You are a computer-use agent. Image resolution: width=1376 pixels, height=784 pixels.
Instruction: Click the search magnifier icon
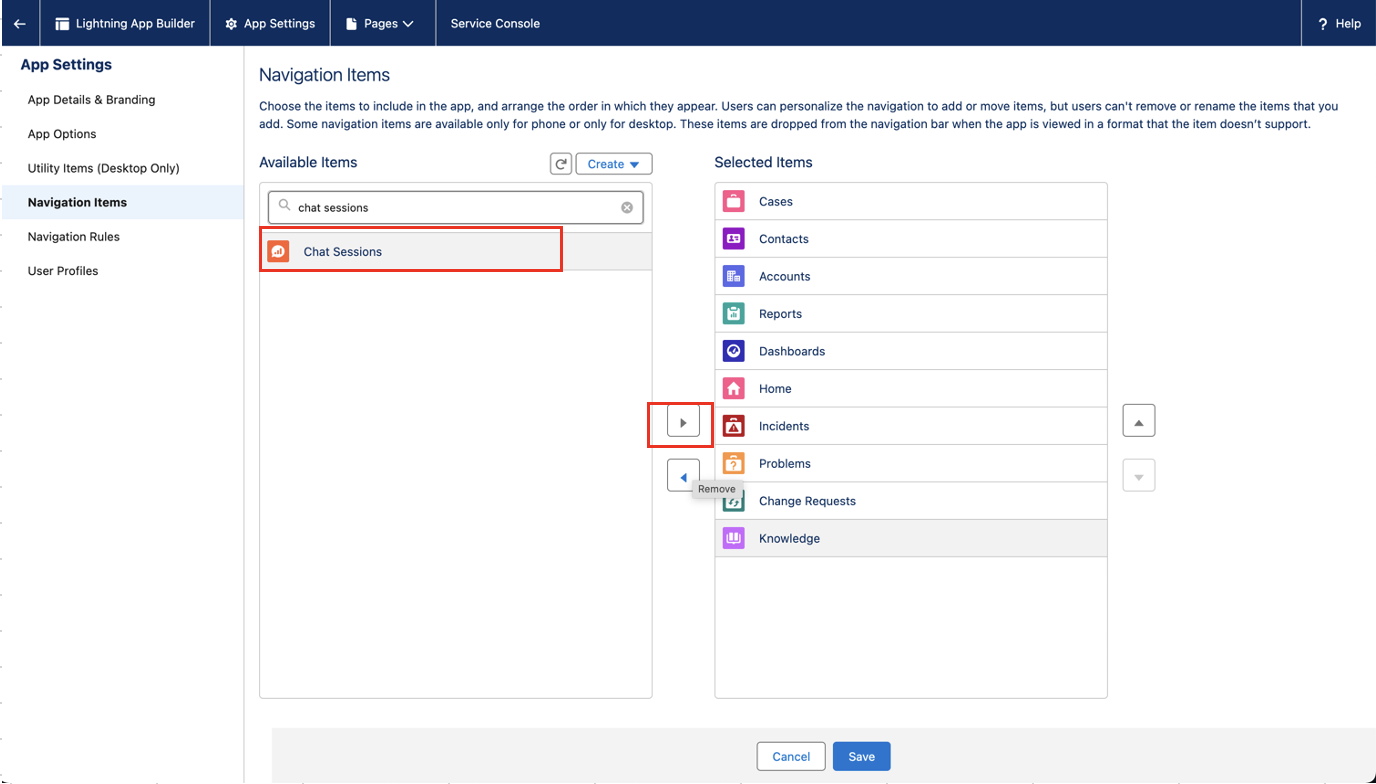pos(285,207)
